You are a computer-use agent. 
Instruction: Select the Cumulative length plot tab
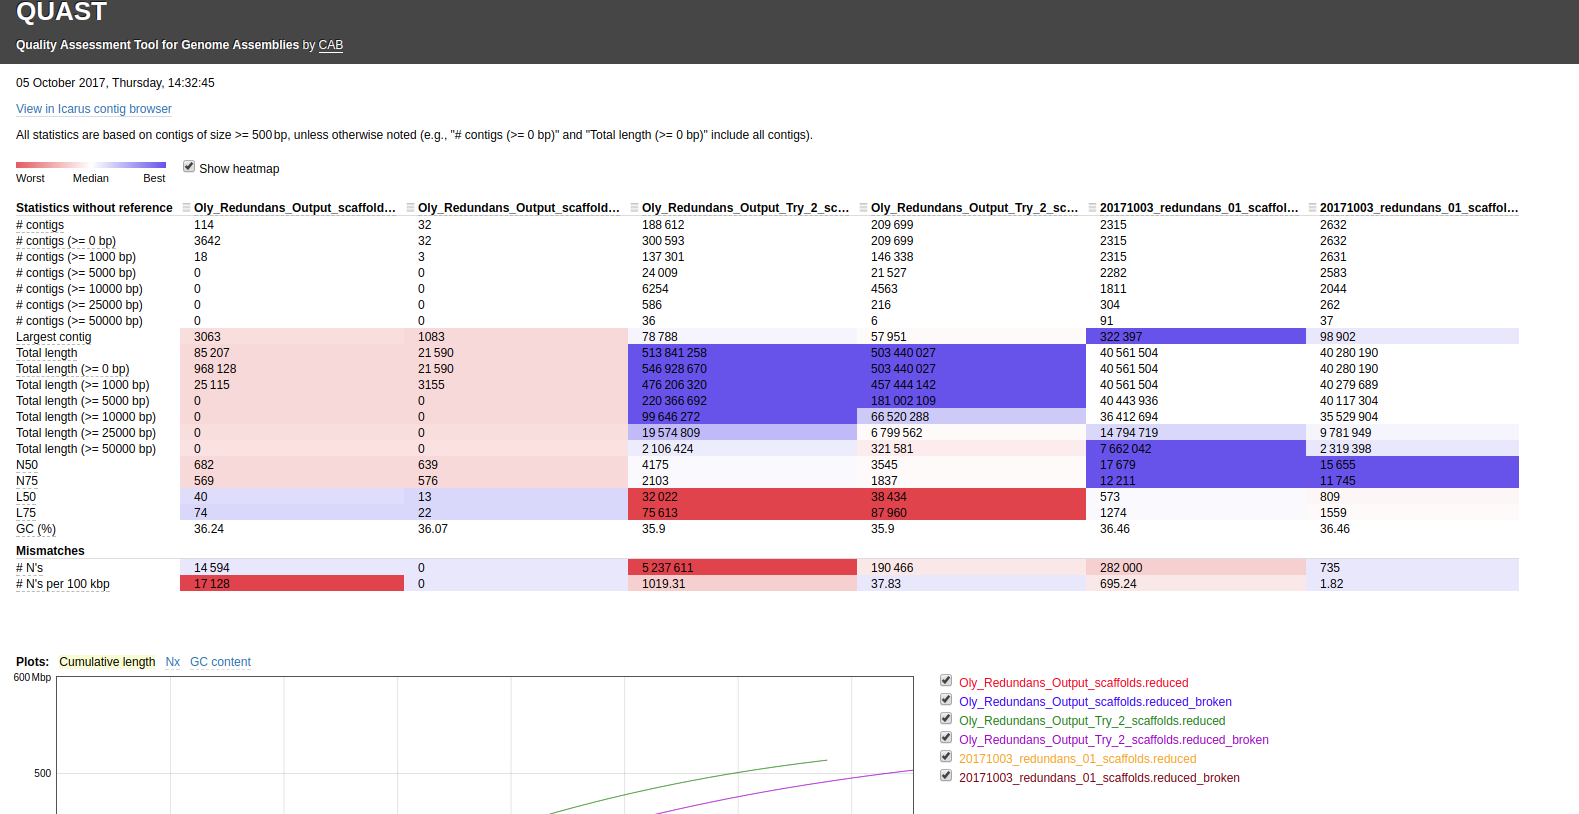pos(107,662)
